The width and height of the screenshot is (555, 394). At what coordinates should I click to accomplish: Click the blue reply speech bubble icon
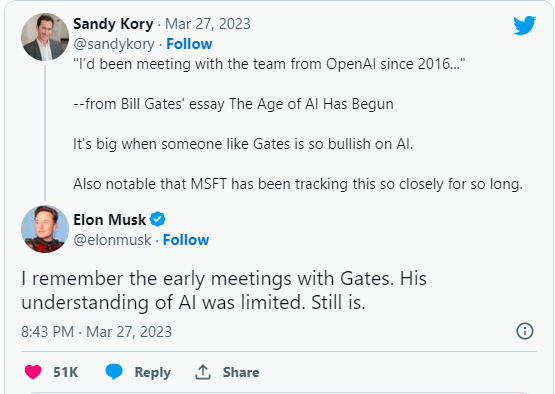pyautogui.click(x=114, y=372)
